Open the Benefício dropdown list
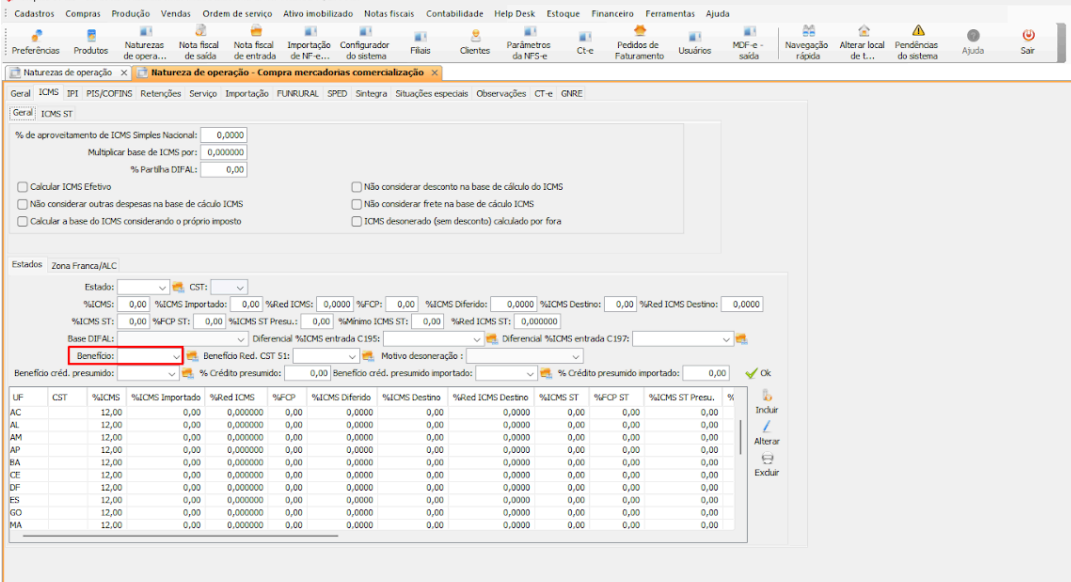The image size is (1071, 582). coord(176,356)
